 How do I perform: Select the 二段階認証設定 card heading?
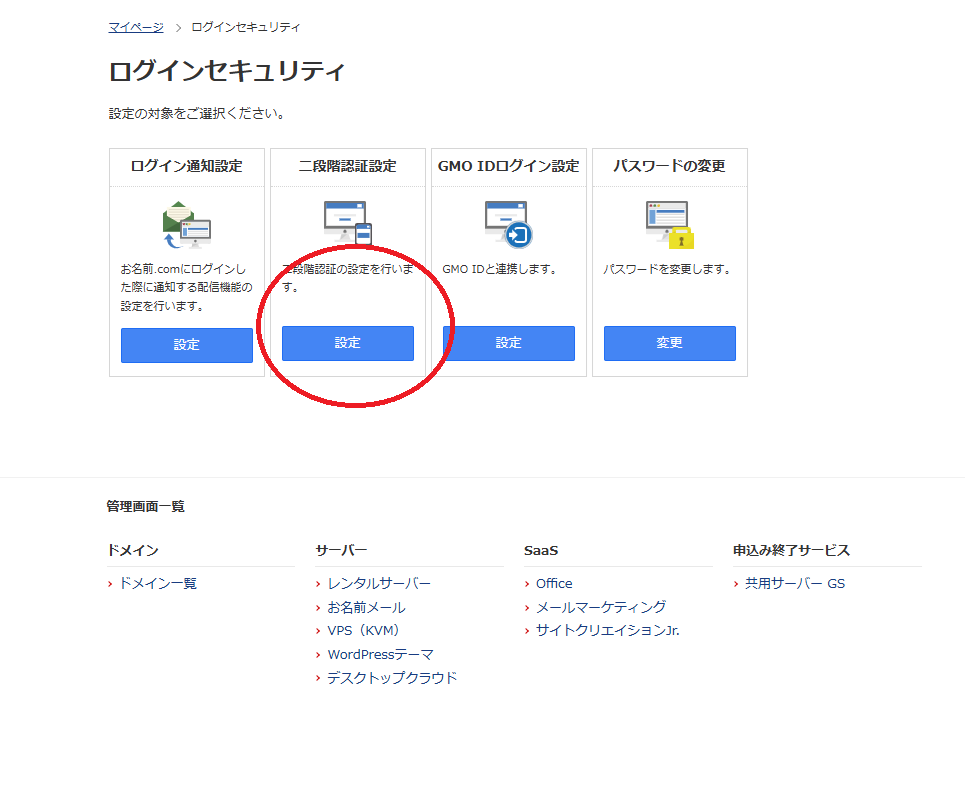click(348, 166)
